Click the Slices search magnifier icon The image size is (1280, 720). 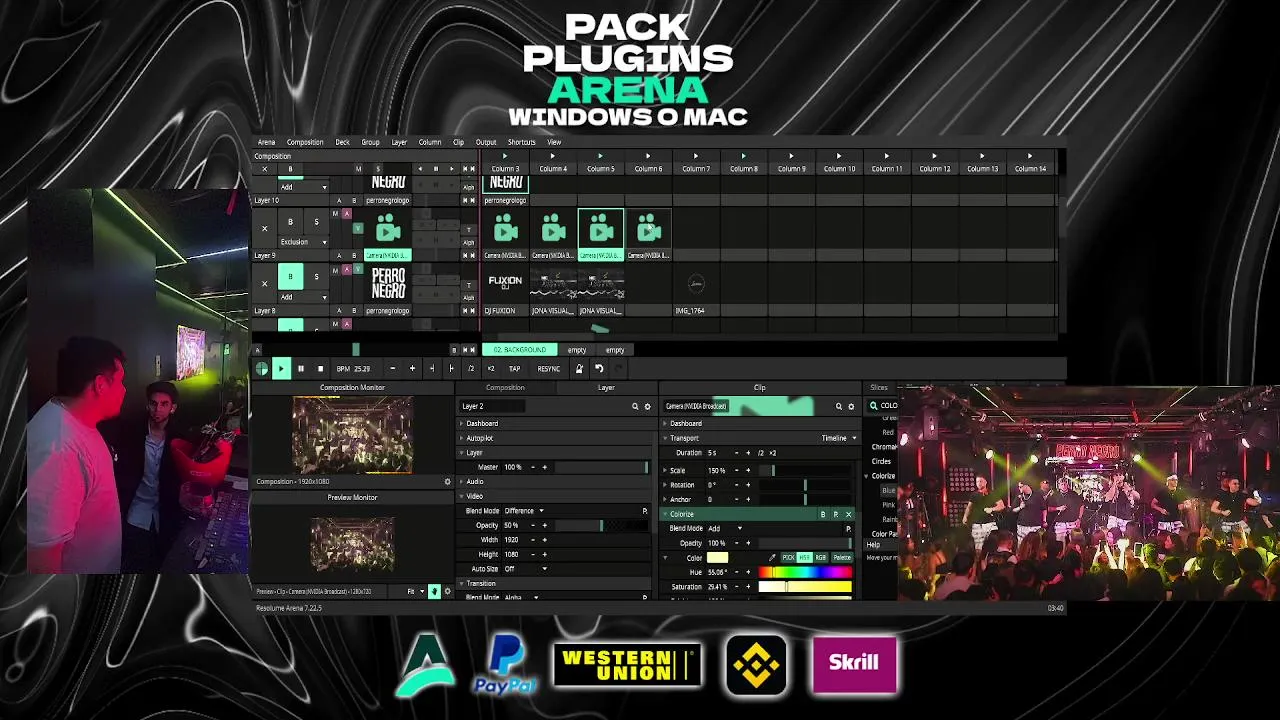[873, 406]
